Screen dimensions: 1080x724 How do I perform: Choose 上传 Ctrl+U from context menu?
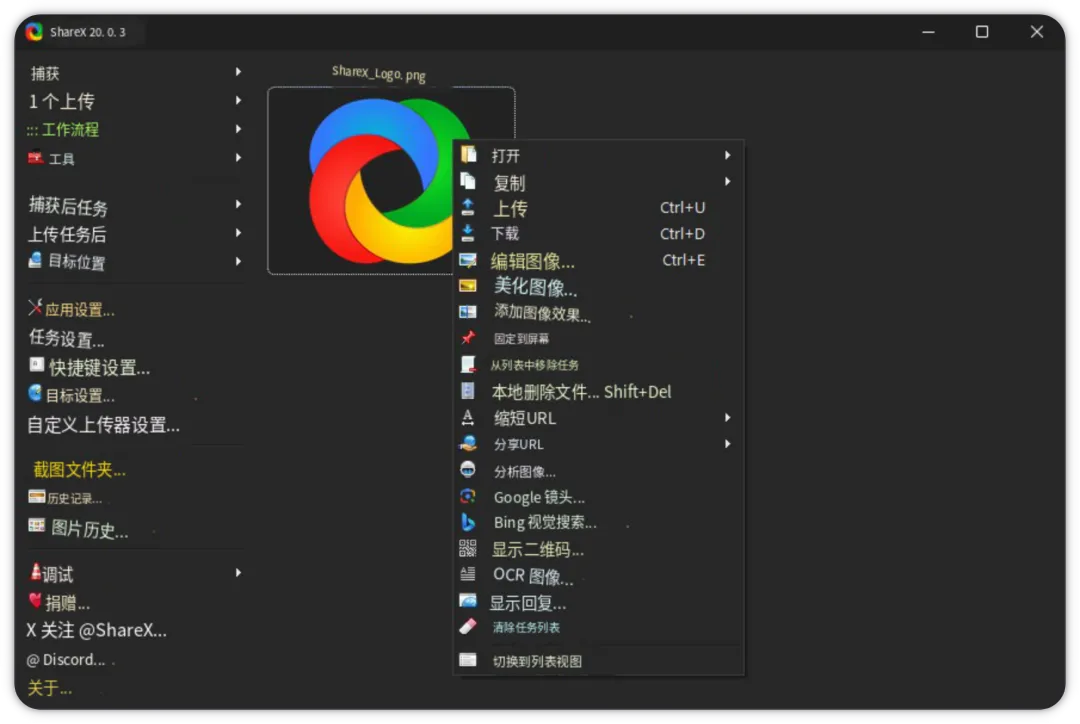[598, 207]
